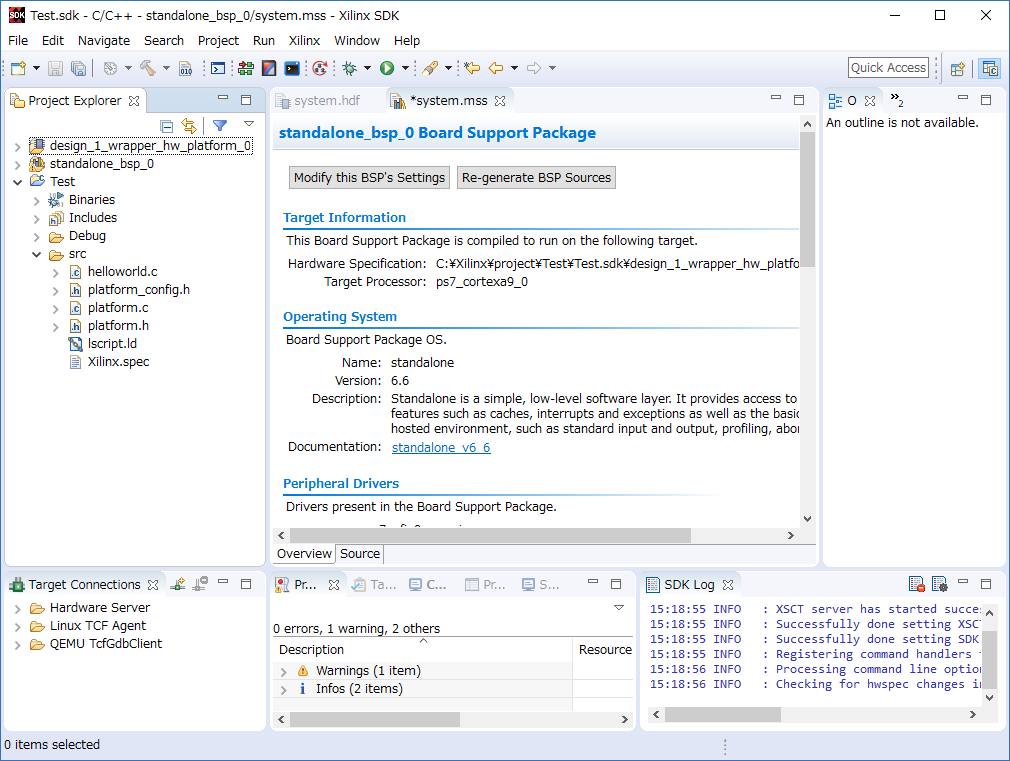Click the Program FPGA toolbar icon
The width and height of the screenshot is (1010, 761).
click(x=245, y=68)
